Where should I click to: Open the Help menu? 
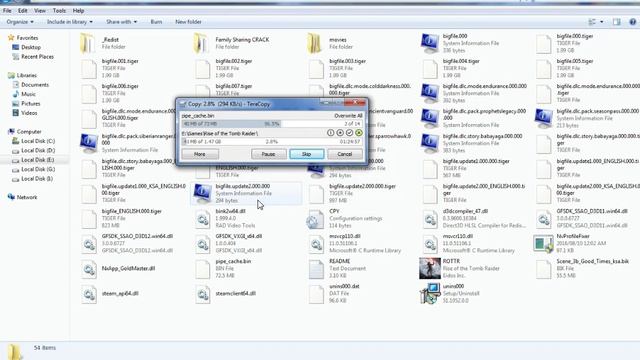tap(78, 11)
